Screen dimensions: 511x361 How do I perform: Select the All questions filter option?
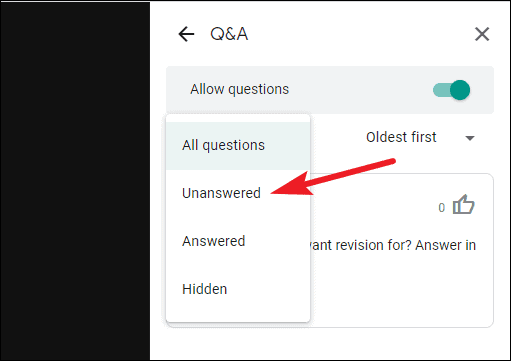(238, 146)
